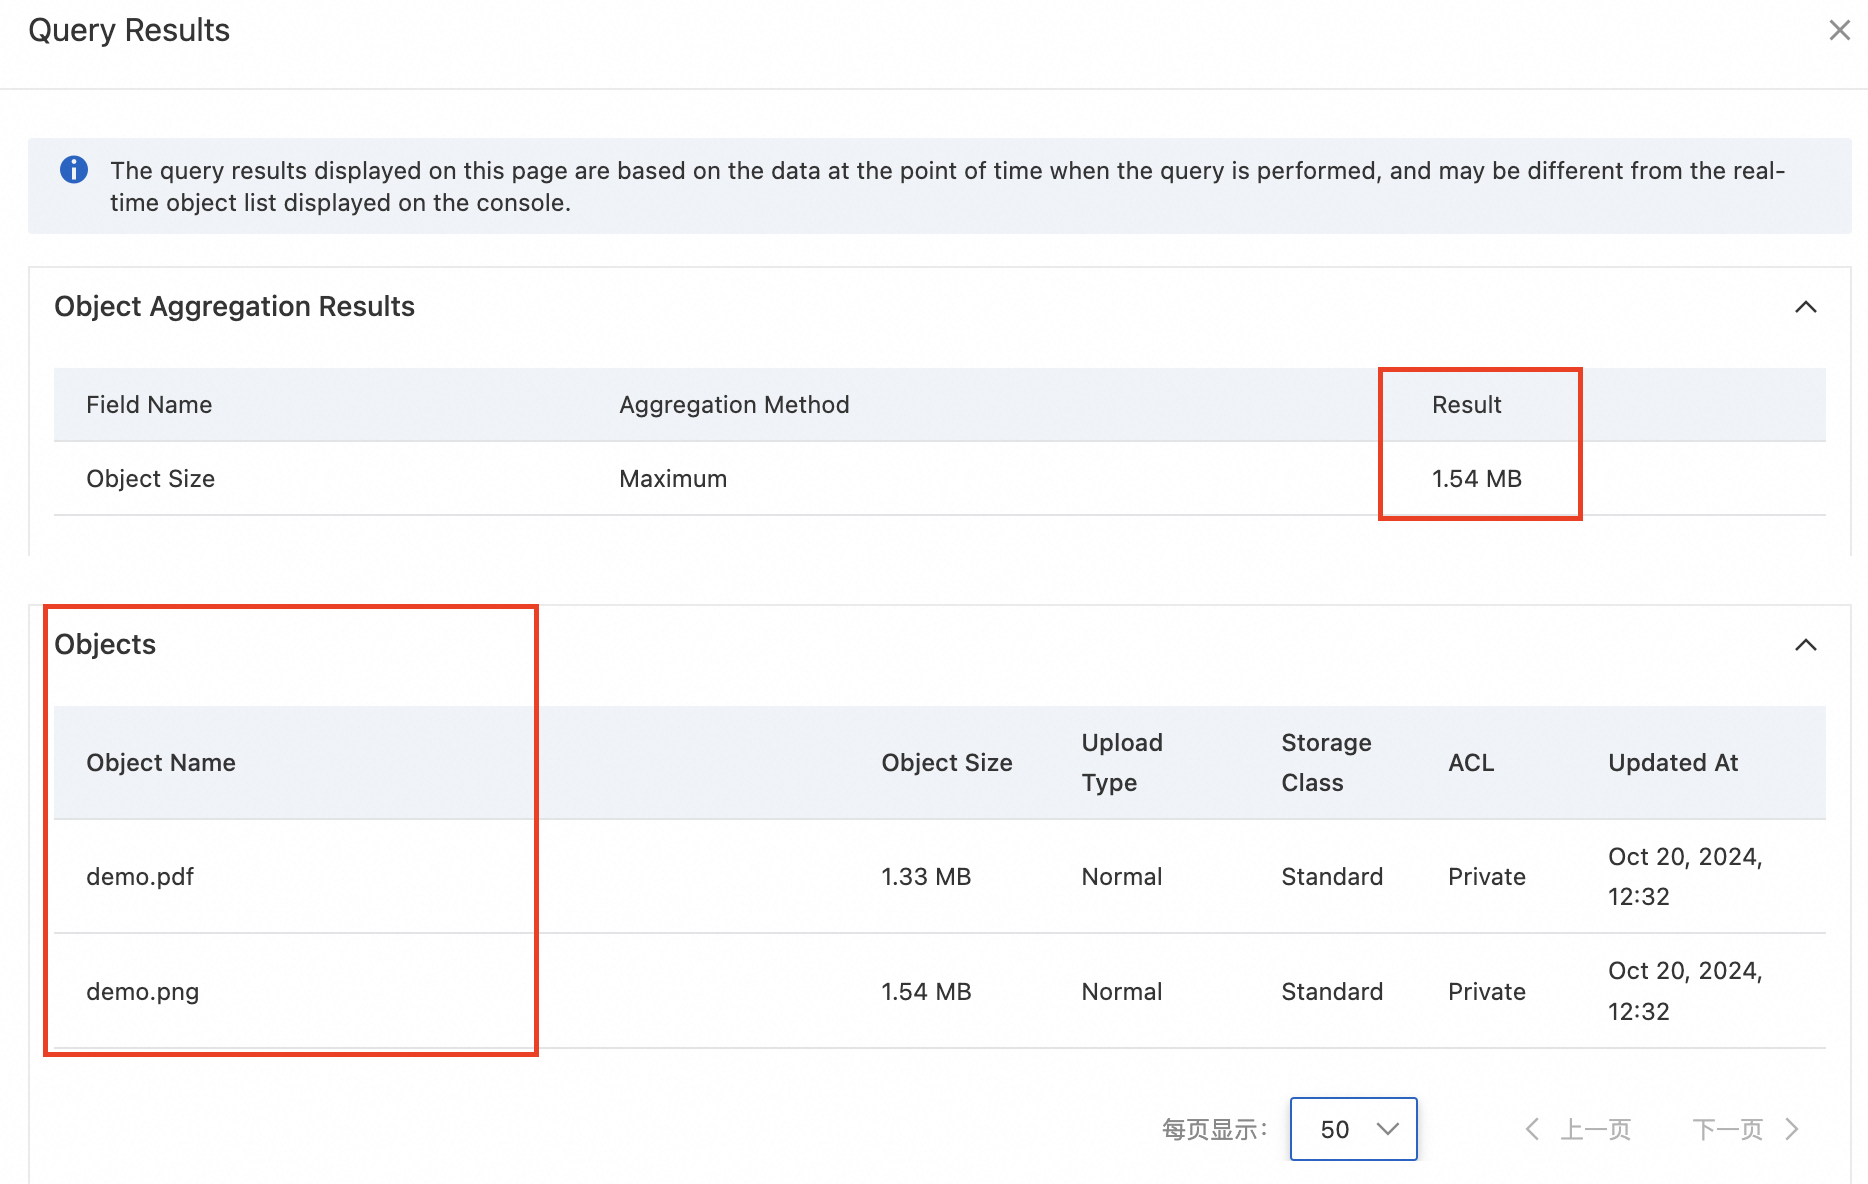Click Normal upload type in demo.png row
This screenshot has width=1868, height=1184.
(1121, 992)
